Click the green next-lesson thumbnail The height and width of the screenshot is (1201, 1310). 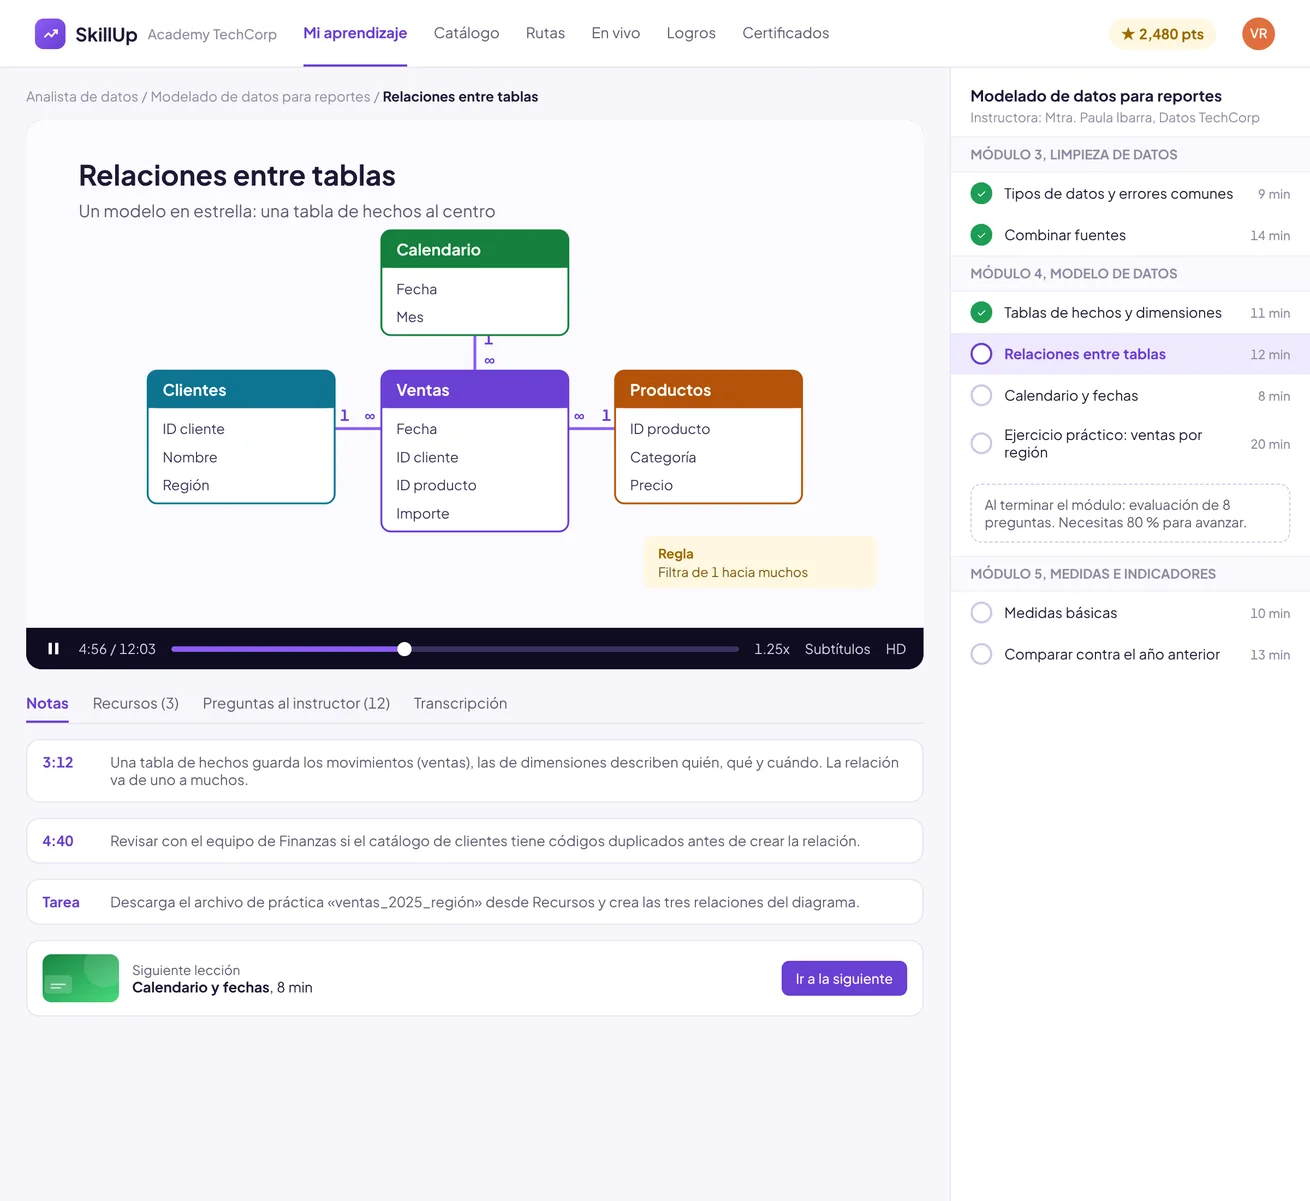tap(81, 978)
